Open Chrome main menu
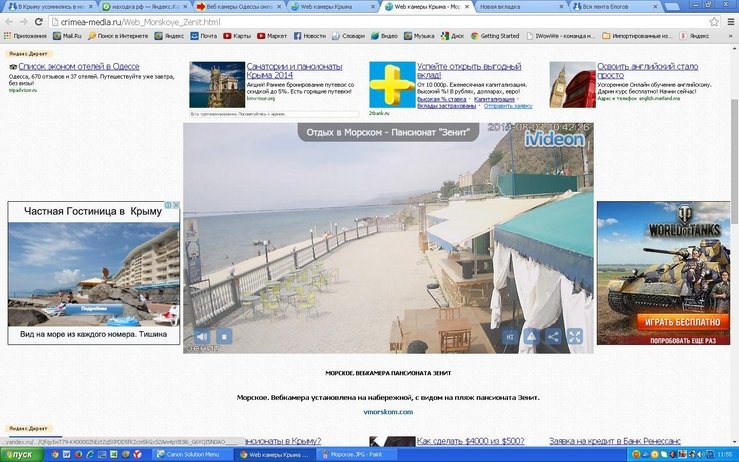This screenshot has height=462, width=739. click(x=731, y=22)
